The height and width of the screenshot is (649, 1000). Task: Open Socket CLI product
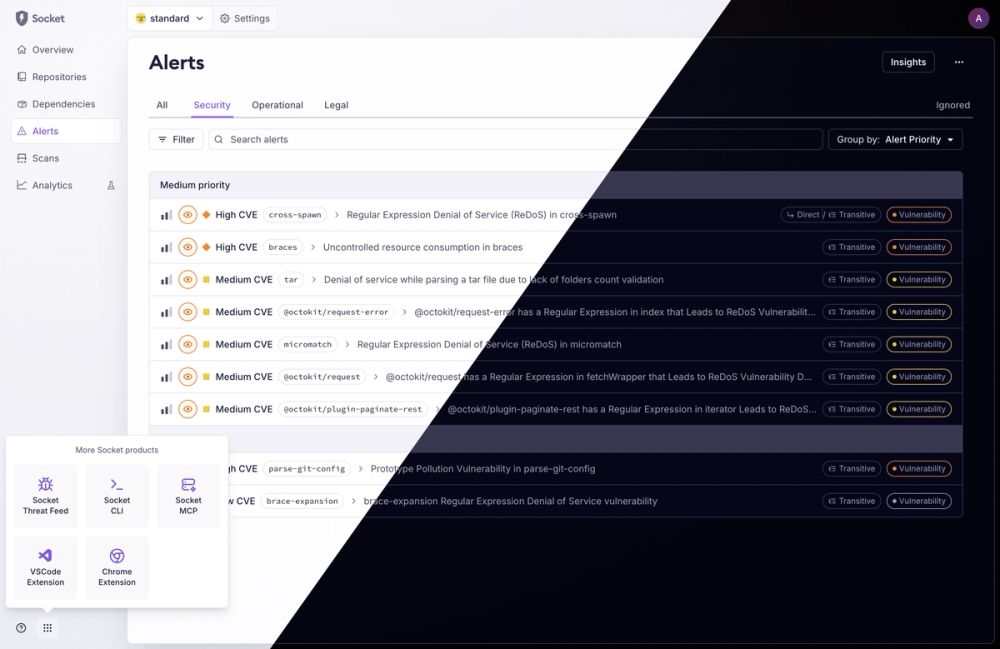(x=117, y=496)
